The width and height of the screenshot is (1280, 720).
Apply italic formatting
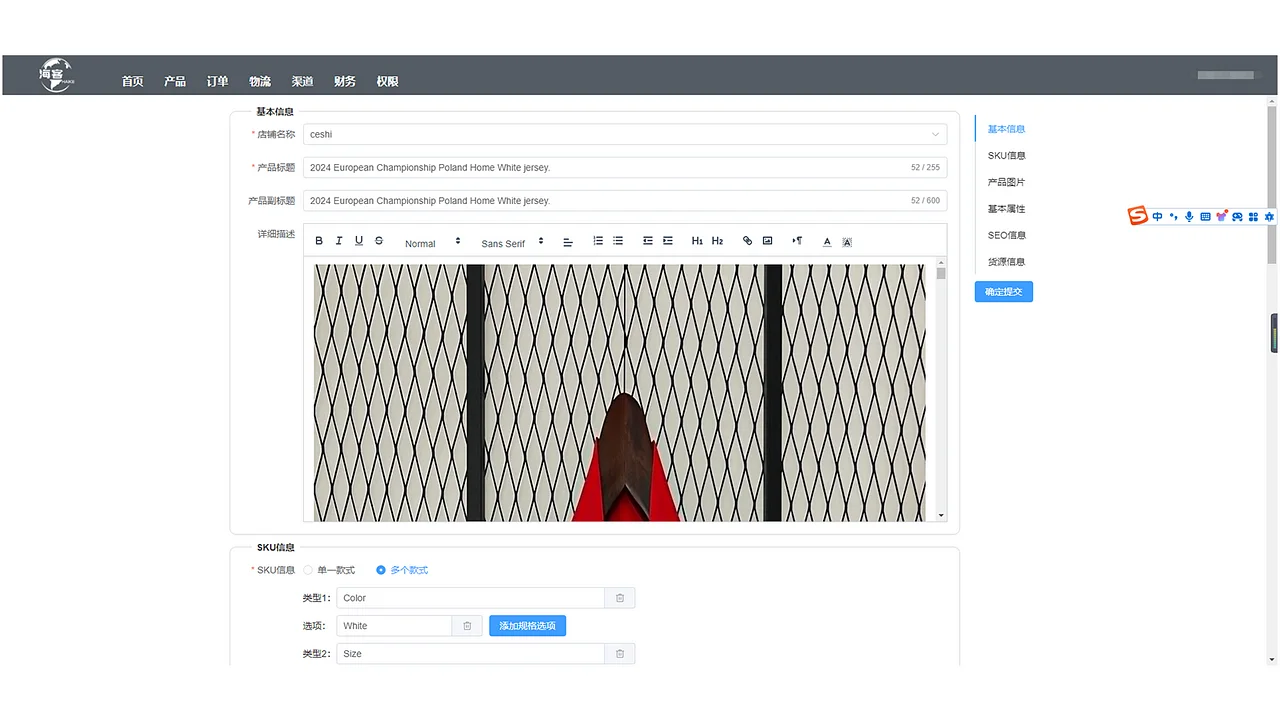pyautogui.click(x=339, y=240)
